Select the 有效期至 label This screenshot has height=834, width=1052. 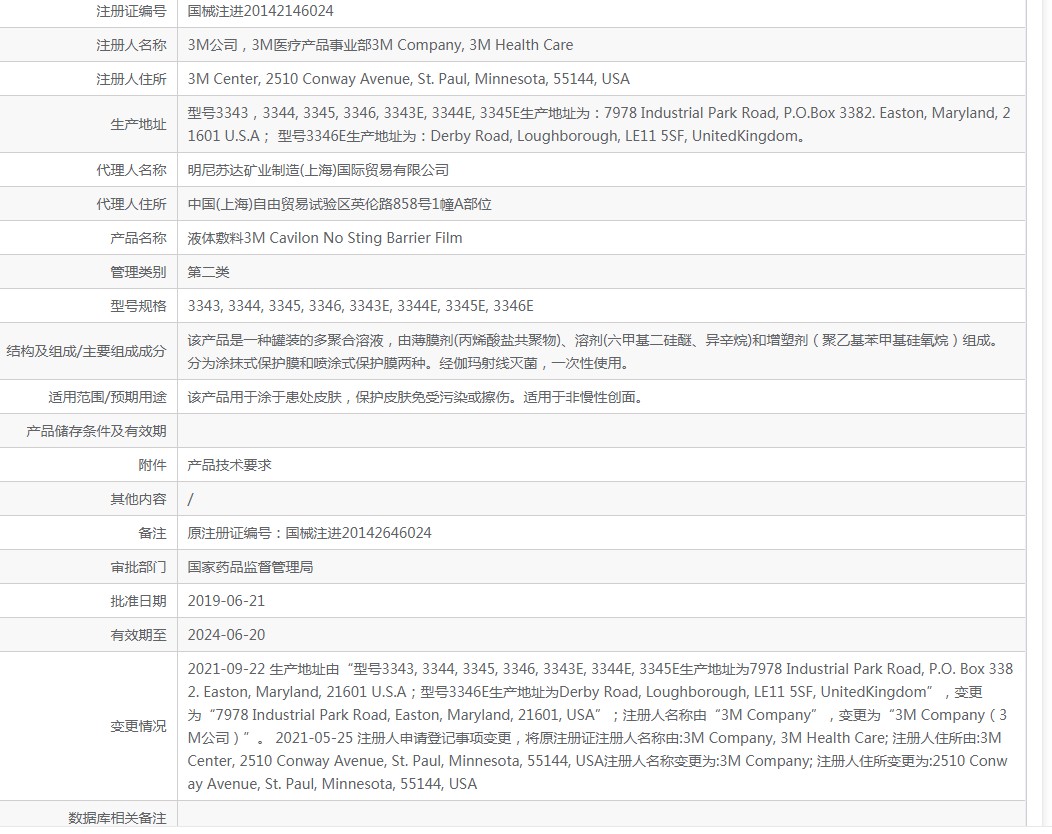pyautogui.click(x=138, y=635)
